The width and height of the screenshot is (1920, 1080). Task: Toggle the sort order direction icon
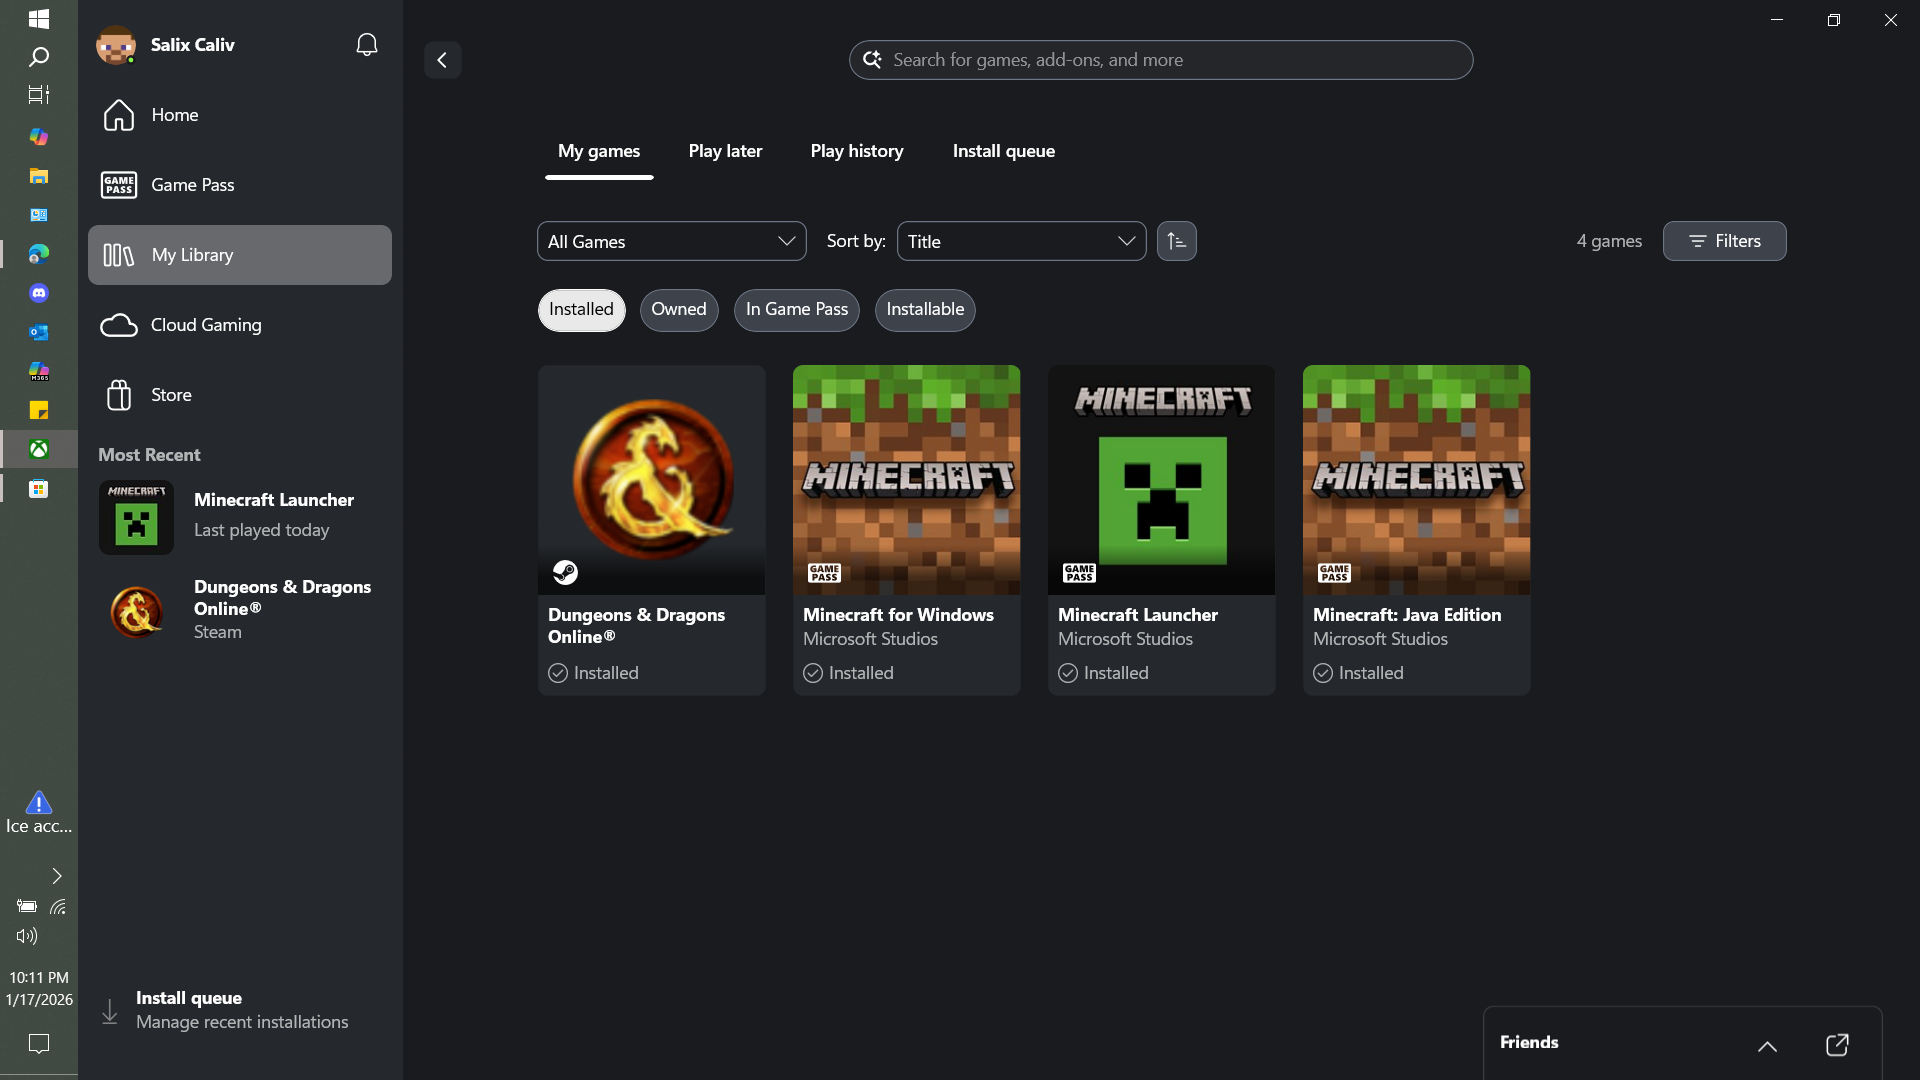1176,241
